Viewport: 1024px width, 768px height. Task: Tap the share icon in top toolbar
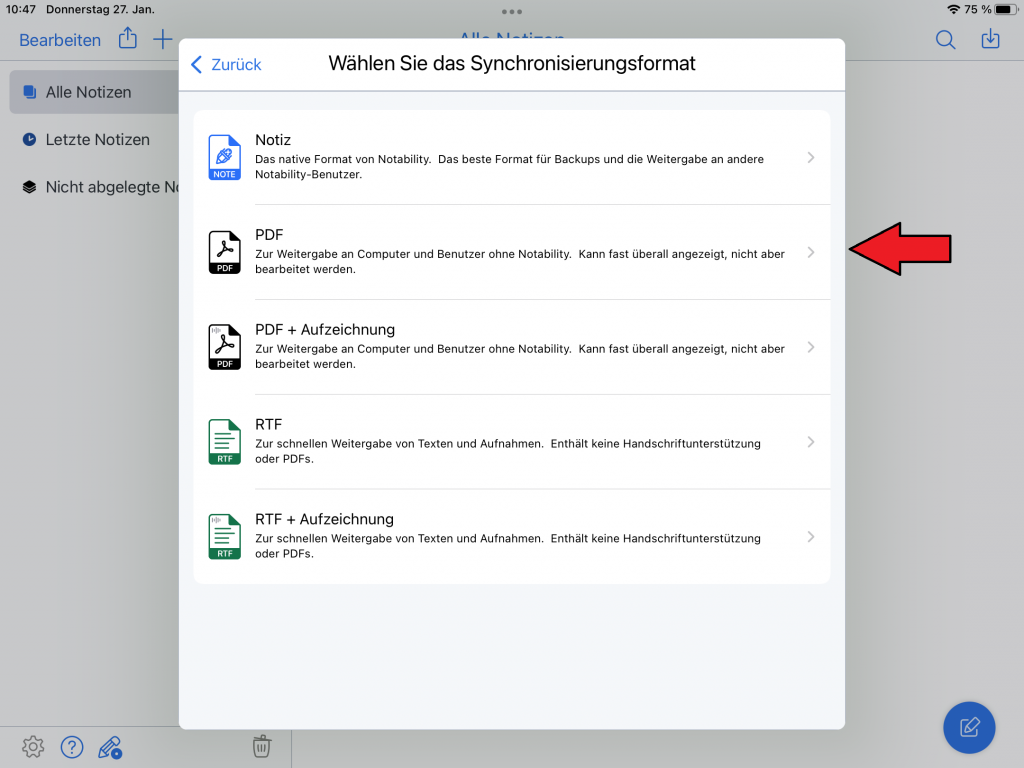128,39
